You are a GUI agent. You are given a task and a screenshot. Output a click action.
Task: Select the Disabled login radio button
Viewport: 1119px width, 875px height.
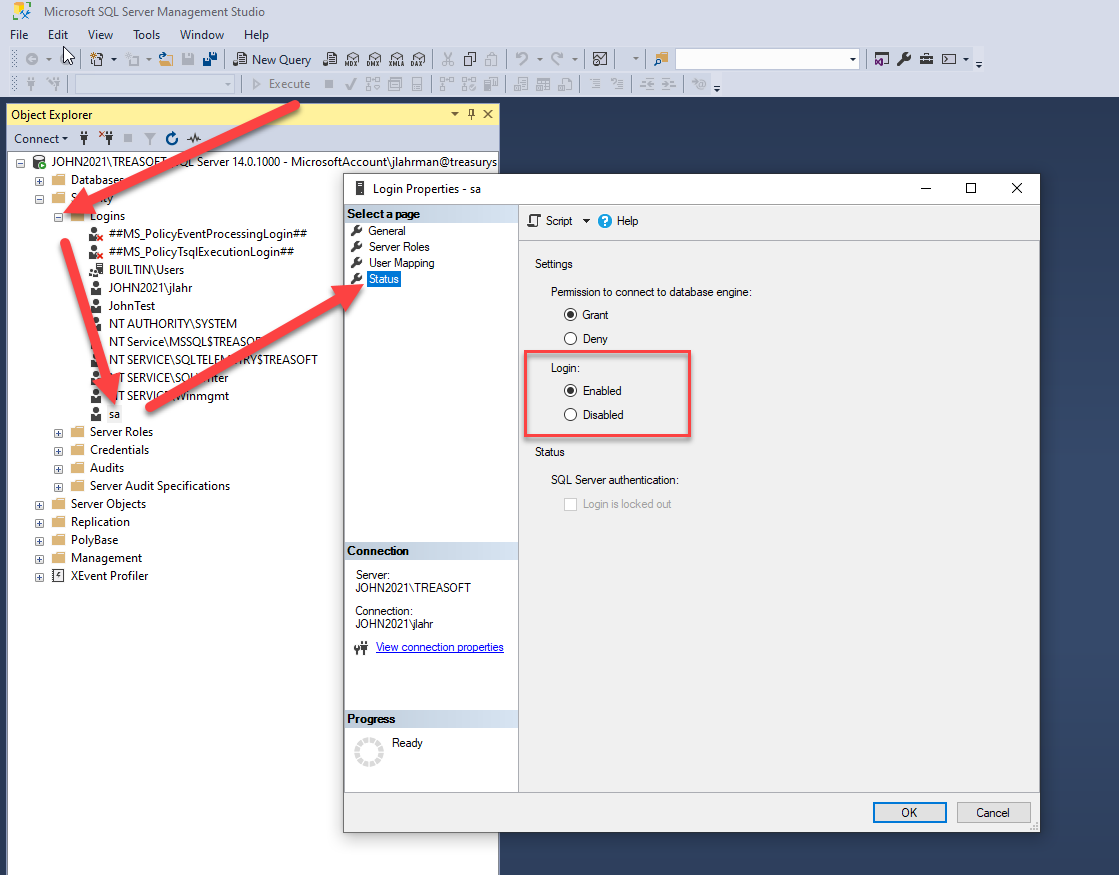coord(570,415)
